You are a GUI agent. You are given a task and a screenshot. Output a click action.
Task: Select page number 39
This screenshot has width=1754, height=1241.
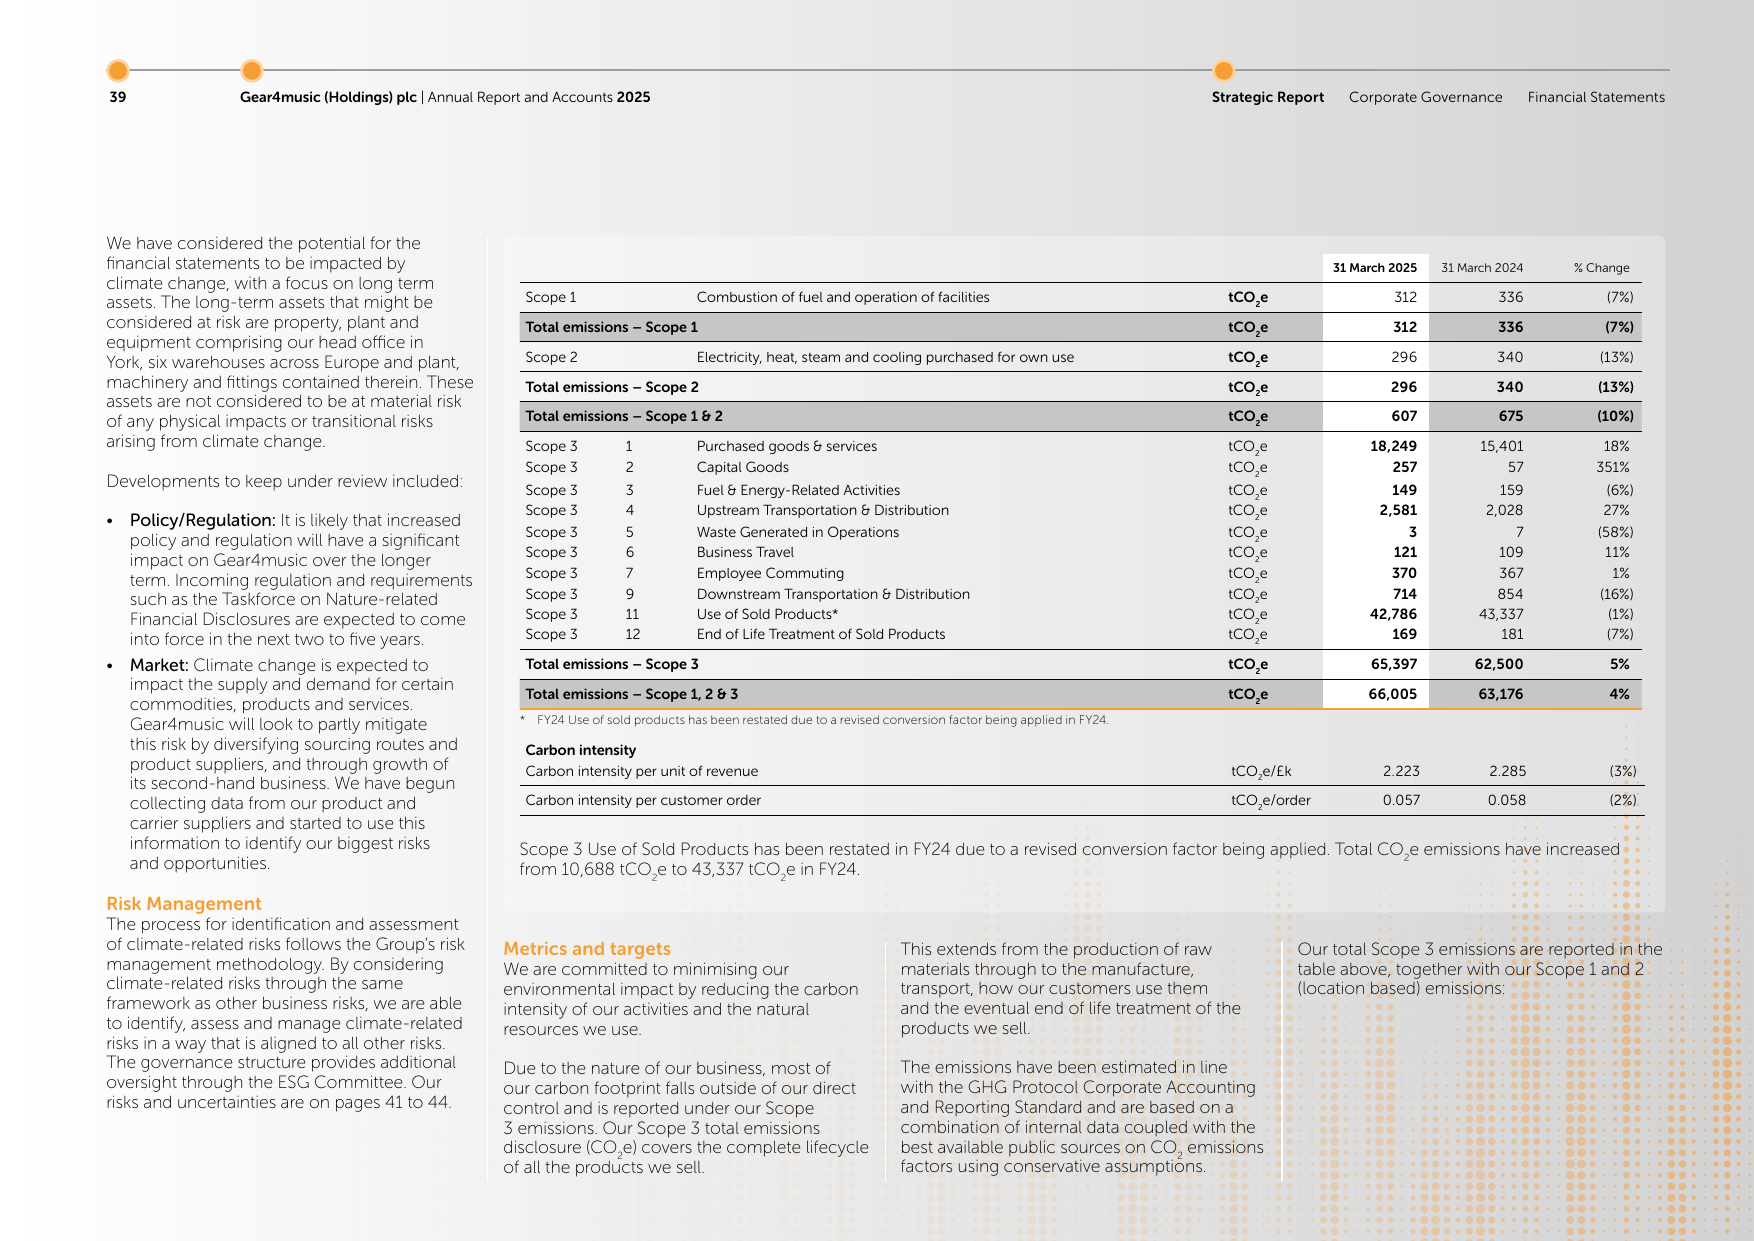click(118, 97)
